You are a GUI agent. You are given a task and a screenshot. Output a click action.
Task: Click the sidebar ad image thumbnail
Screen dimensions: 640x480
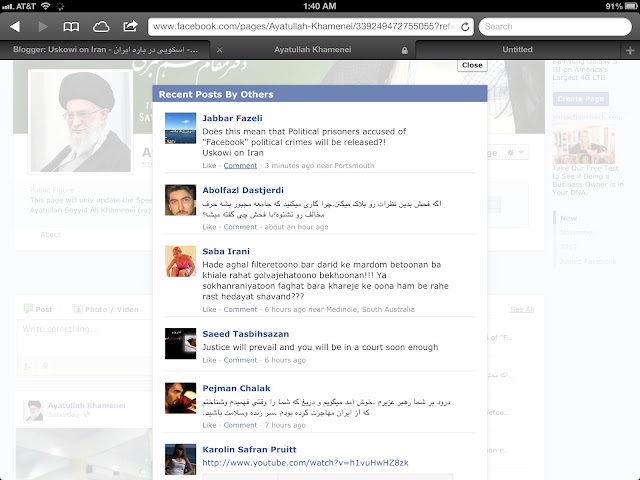[x=584, y=144]
